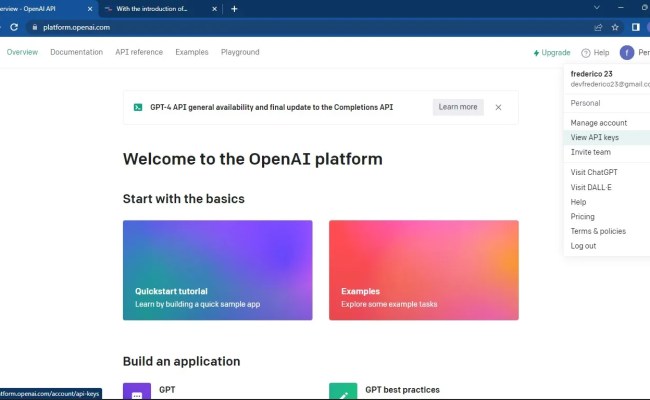The width and height of the screenshot is (650, 400).
Task: Open the Overview nav item
Action: [22, 52]
